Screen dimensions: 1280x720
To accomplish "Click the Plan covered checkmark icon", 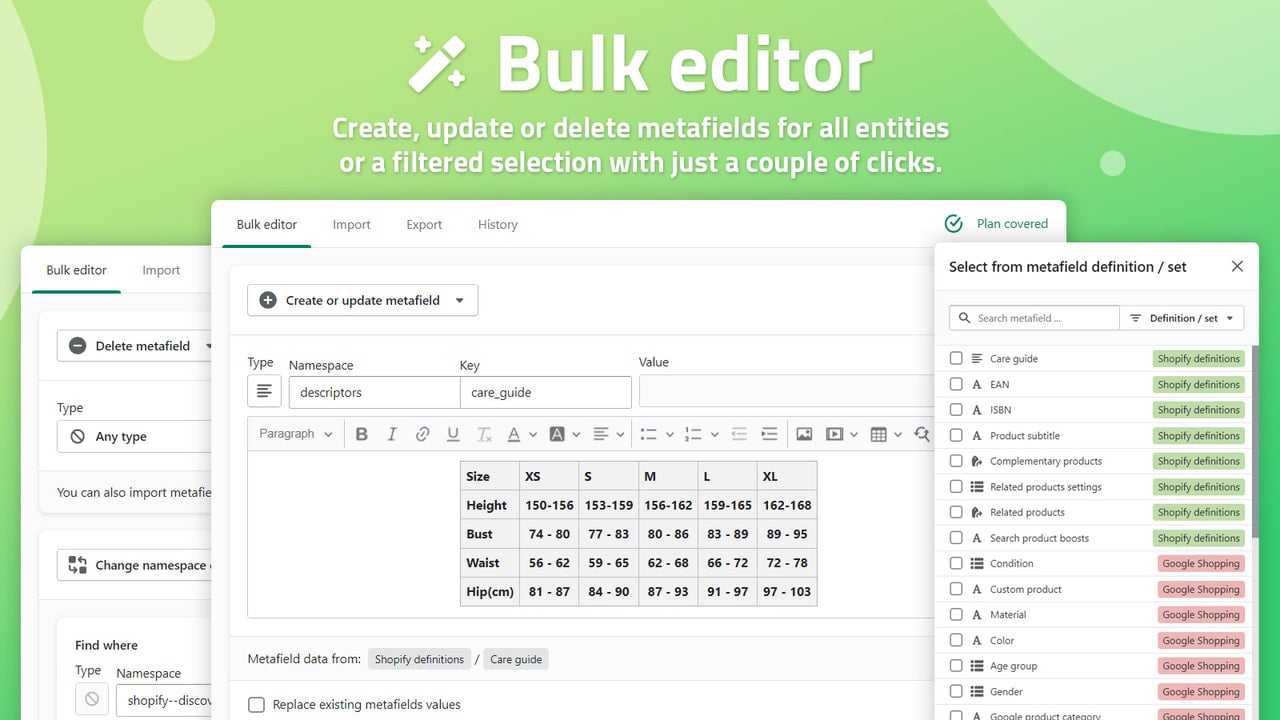I will pos(954,223).
